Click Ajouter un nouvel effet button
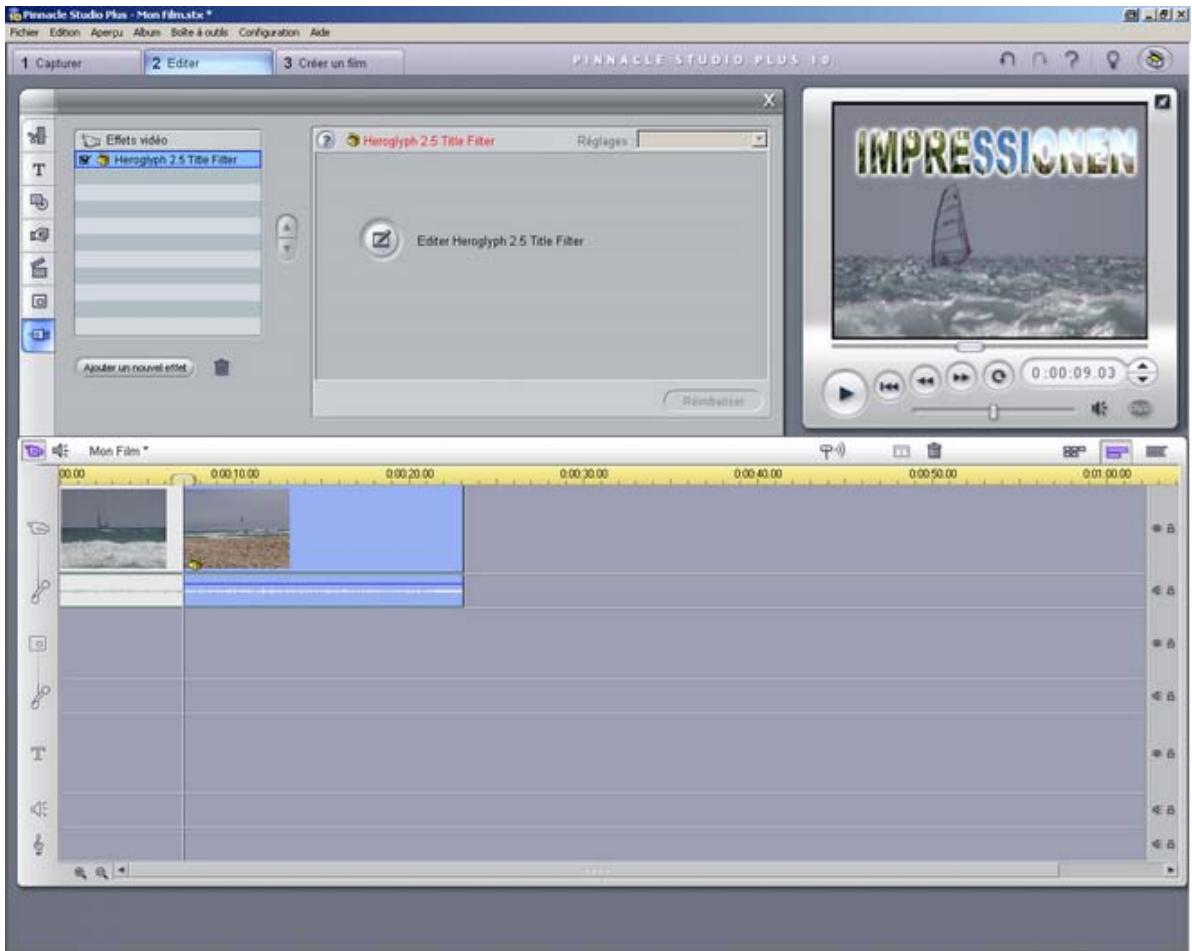 pyautogui.click(x=135, y=368)
